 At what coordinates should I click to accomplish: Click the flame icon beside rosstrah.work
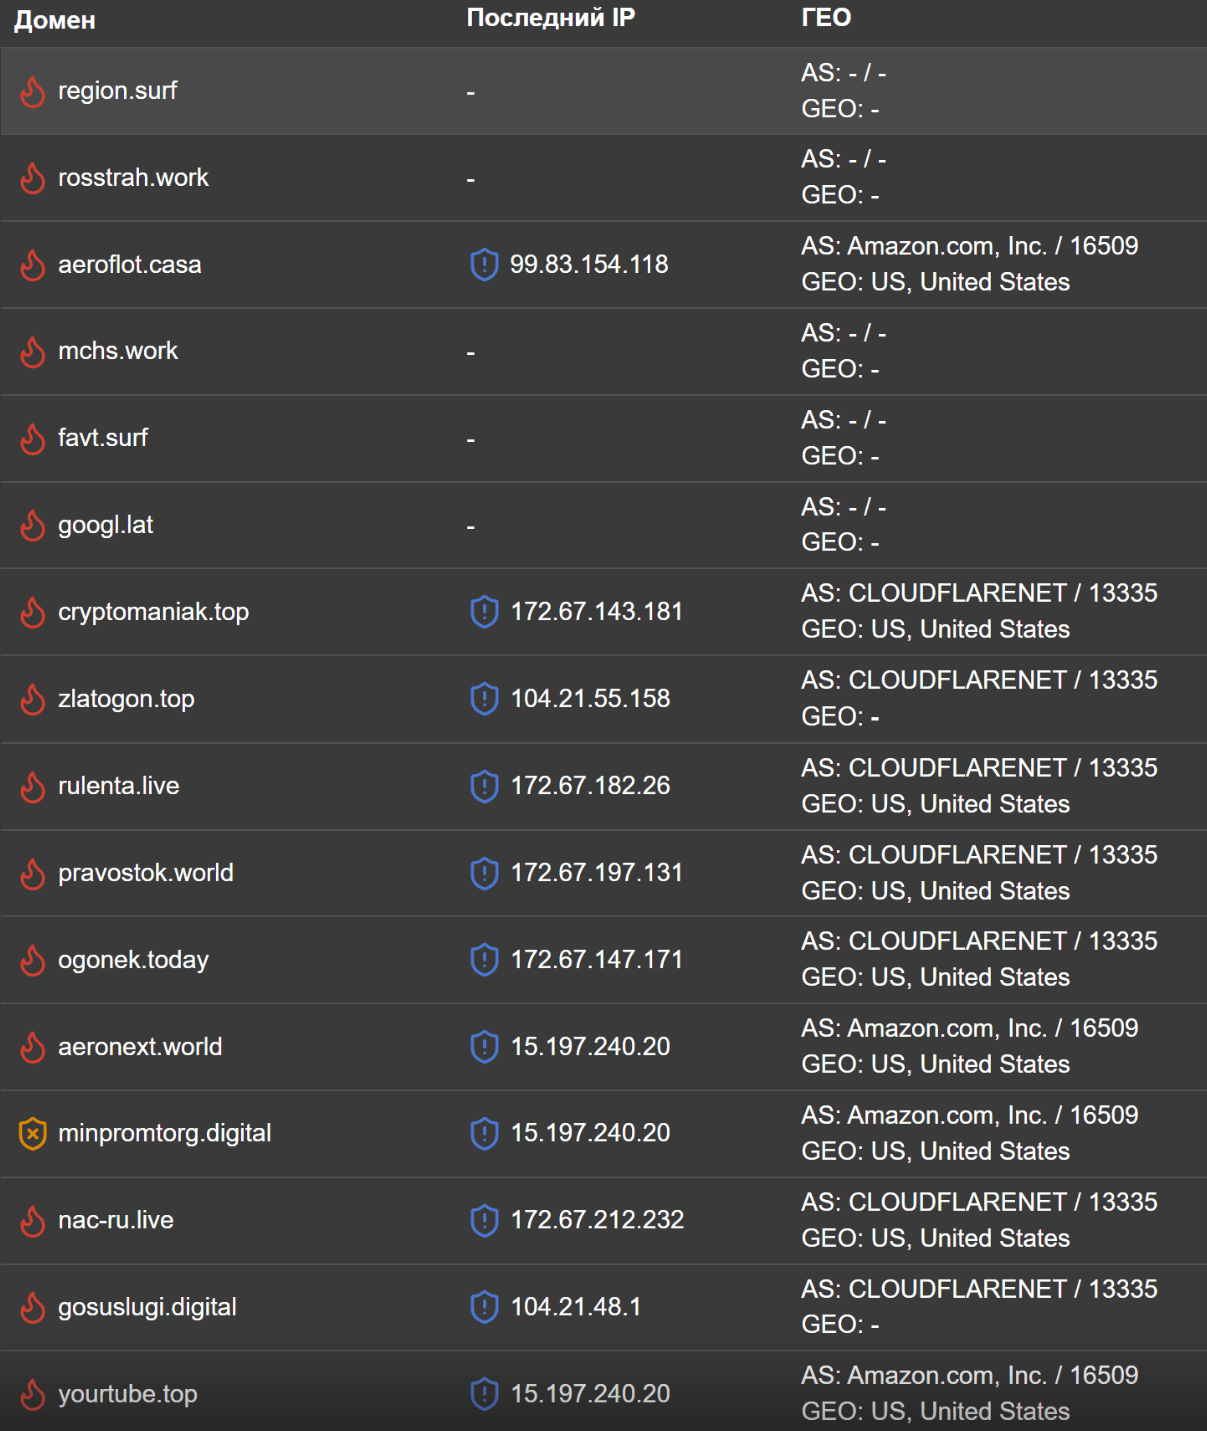pyautogui.click(x=33, y=178)
